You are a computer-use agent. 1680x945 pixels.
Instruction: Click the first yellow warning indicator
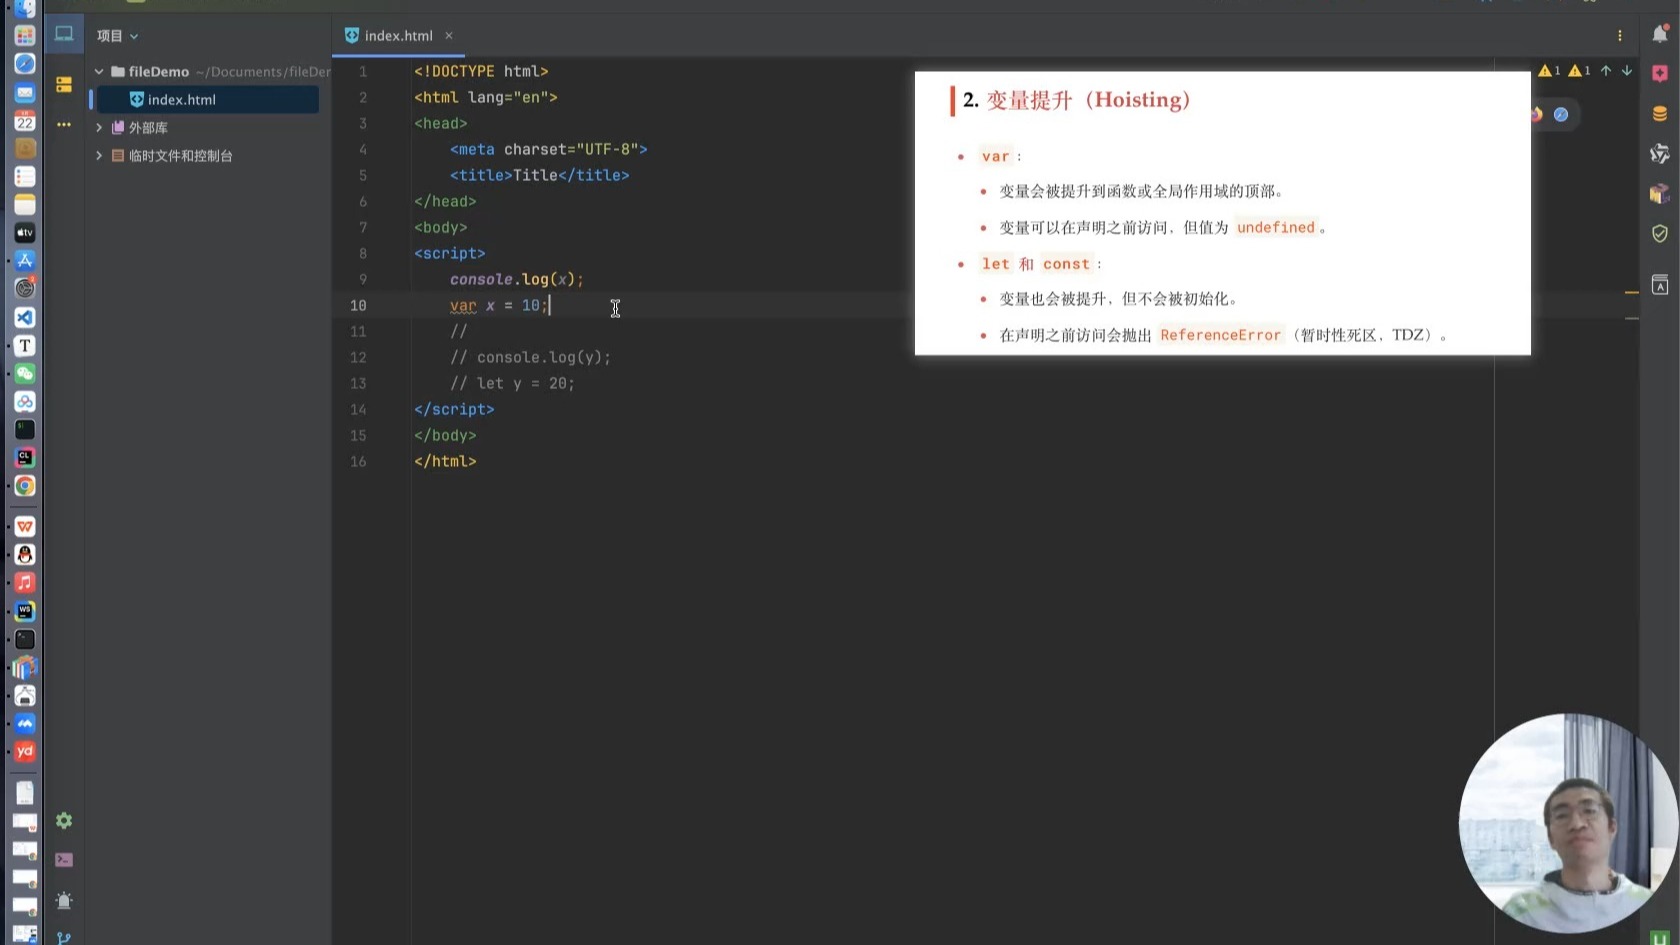1549,71
